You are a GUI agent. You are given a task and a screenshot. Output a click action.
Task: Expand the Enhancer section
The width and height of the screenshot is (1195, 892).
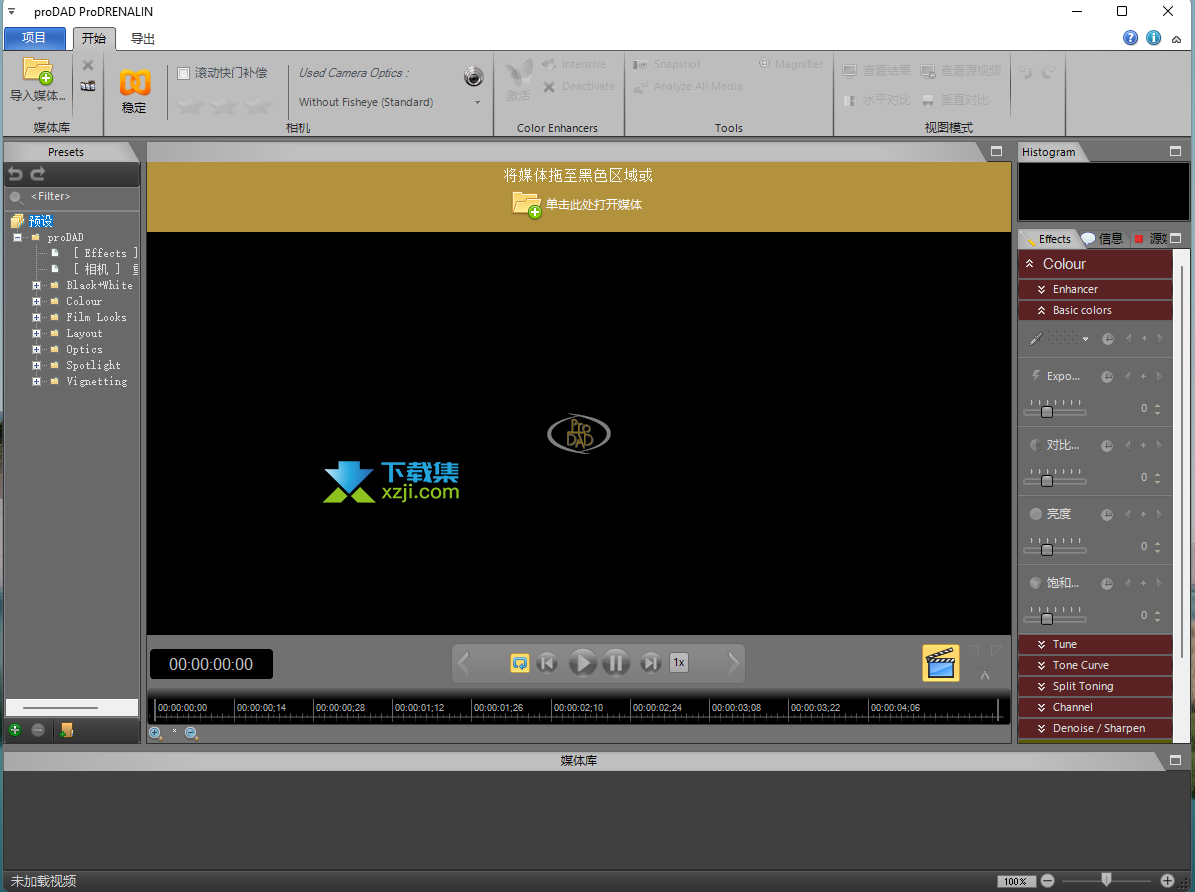pos(1095,289)
